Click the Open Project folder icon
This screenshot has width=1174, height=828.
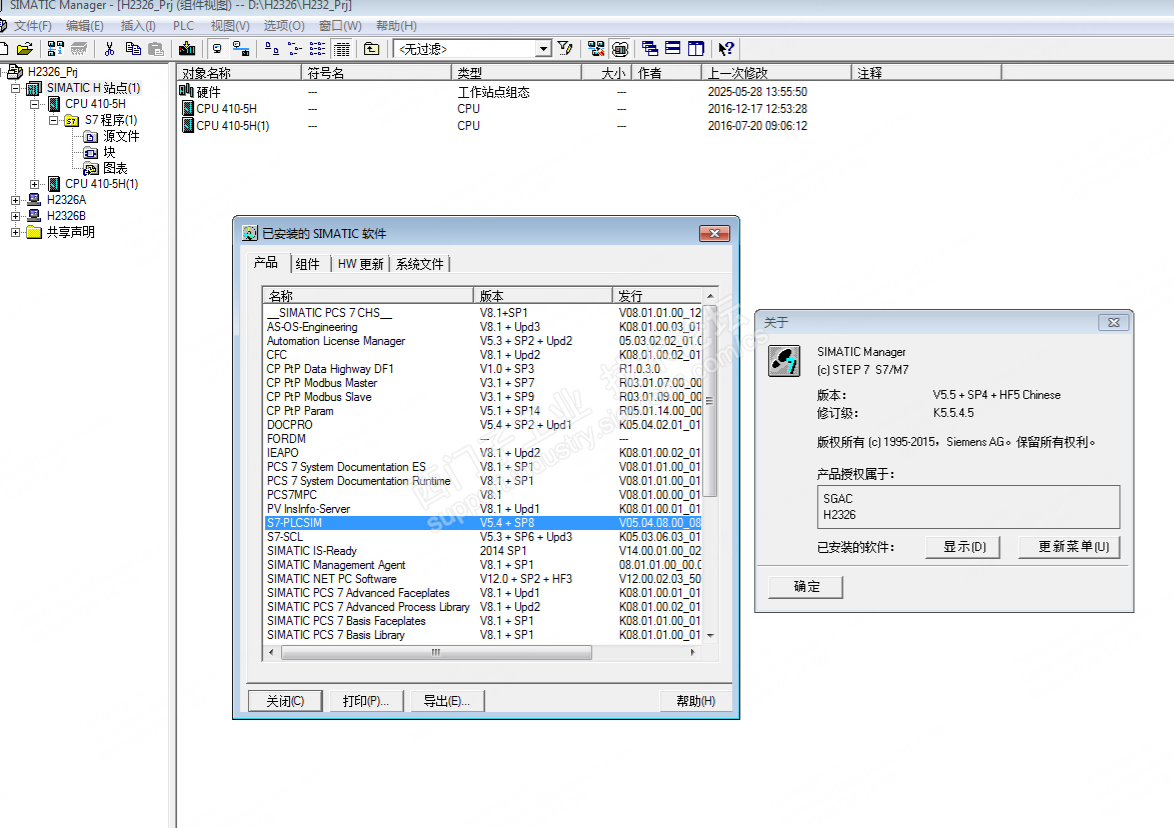click(x=25, y=48)
